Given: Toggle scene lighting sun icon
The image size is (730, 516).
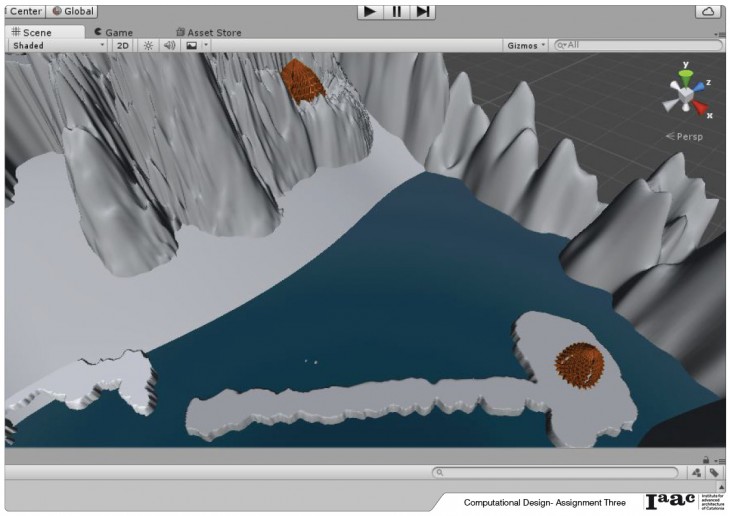Looking at the screenshot, I should click(148, 45).
